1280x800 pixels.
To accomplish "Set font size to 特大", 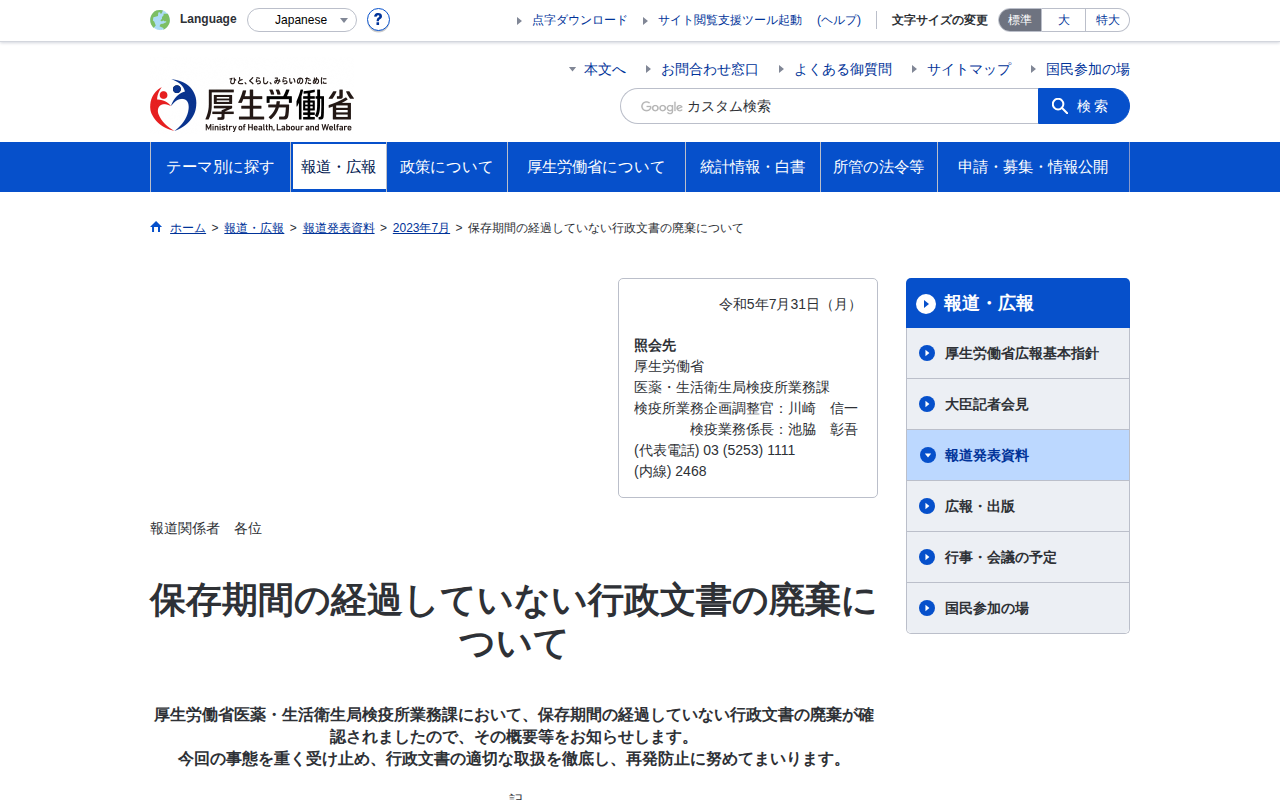I will coord(1108,20).
